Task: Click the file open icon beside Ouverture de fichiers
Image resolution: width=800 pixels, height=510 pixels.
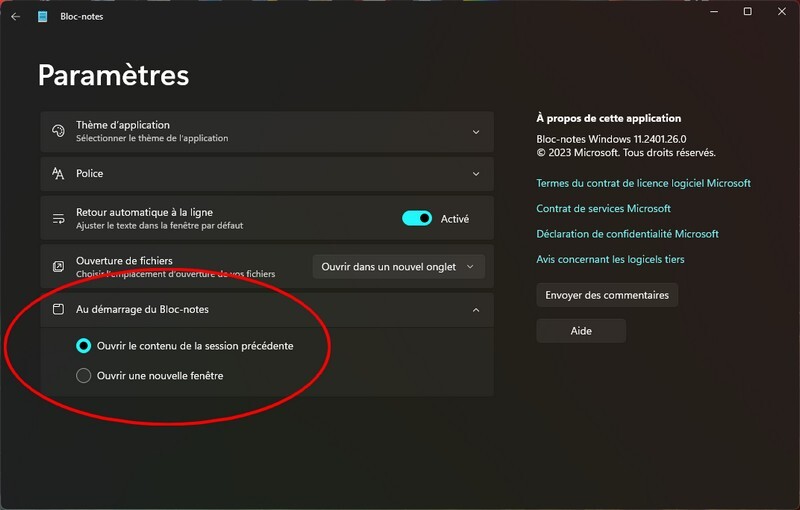Action: (x=58, y=266)
